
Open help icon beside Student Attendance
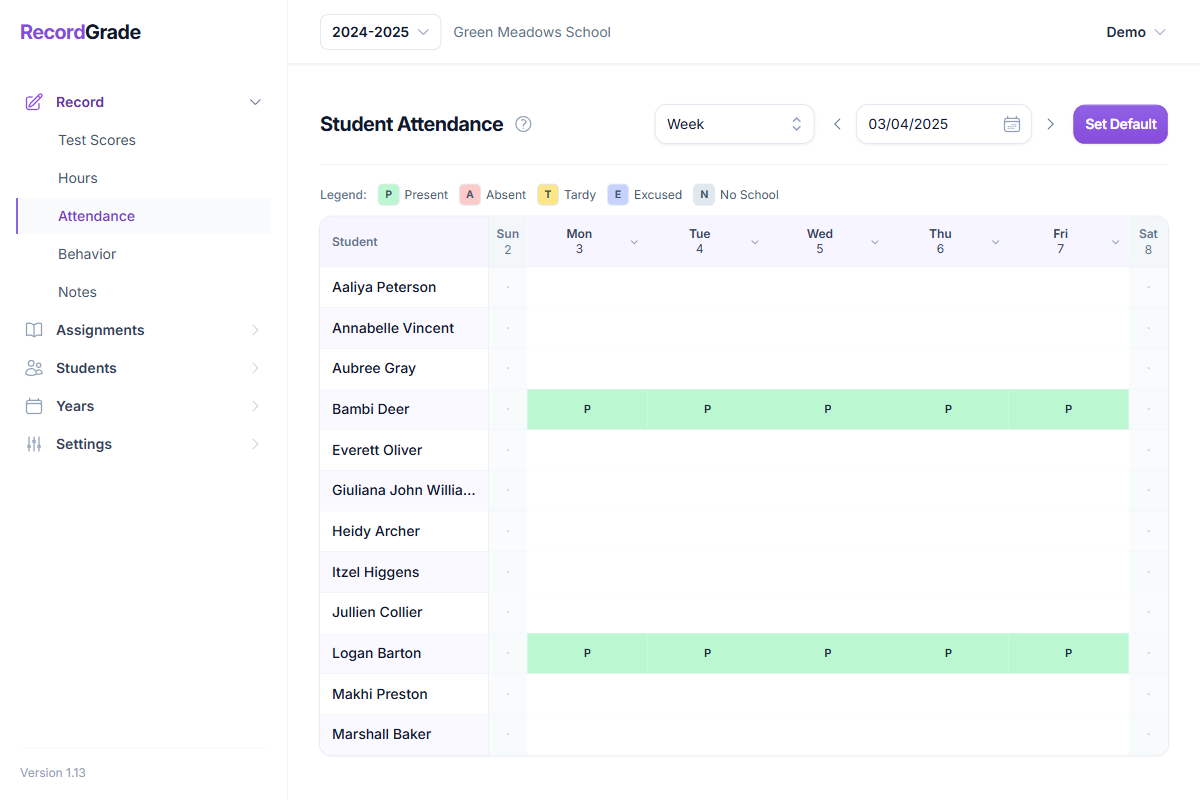(523, 124)
